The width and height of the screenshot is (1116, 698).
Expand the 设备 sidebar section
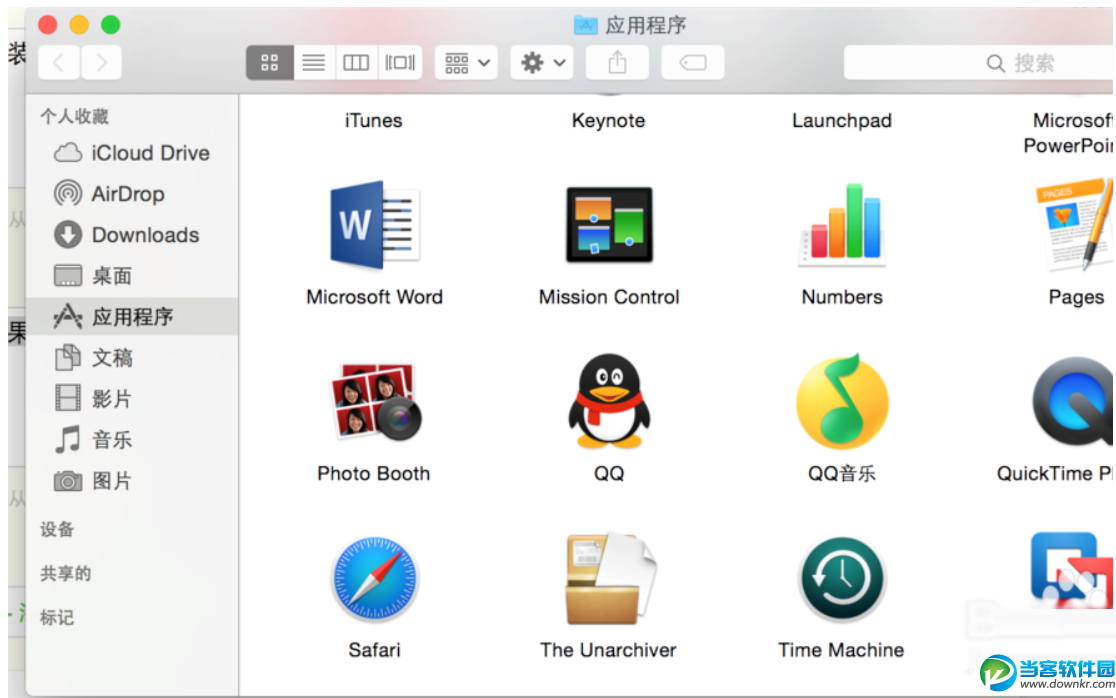(57, 529)
